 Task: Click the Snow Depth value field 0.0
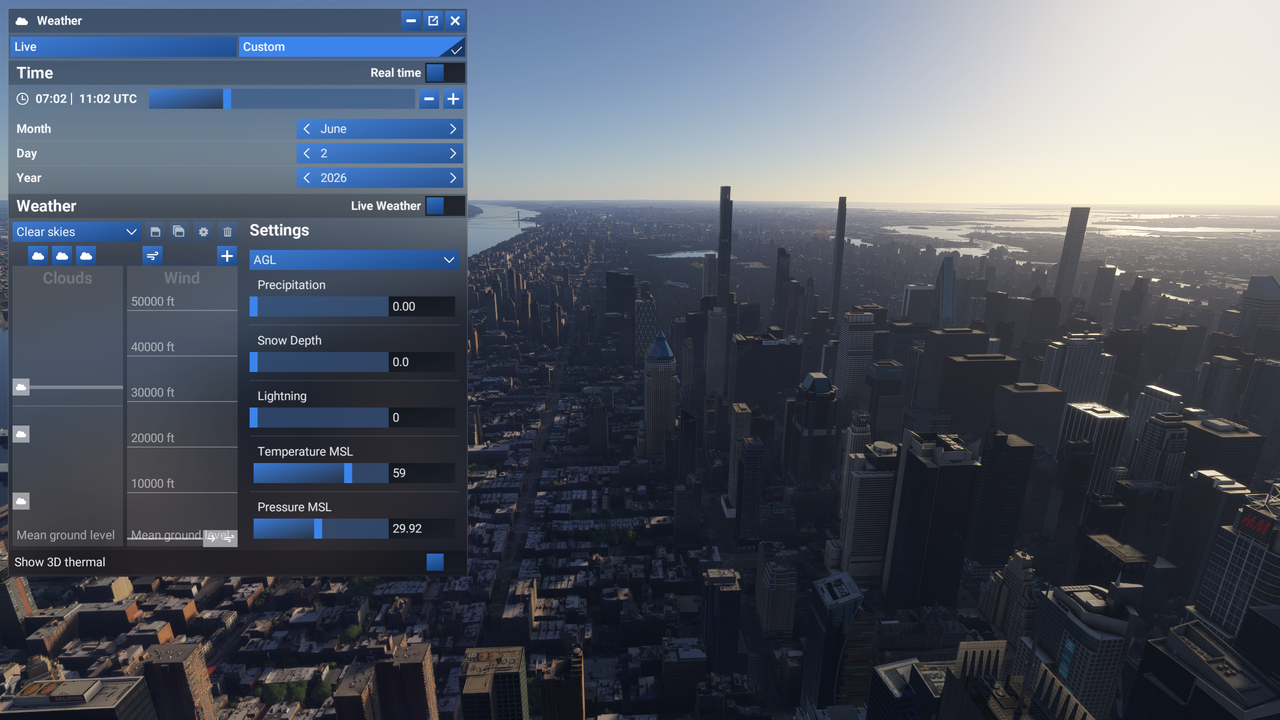[x=422, y=362]
